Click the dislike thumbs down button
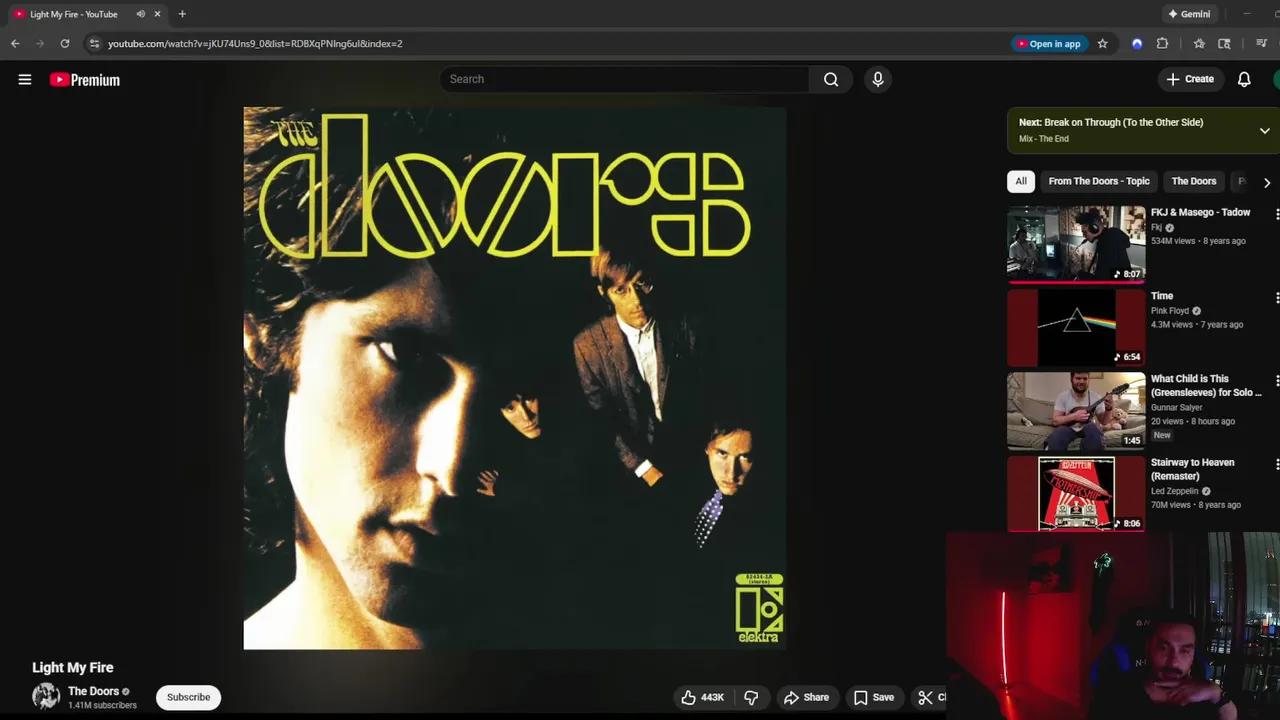This screenshot has width=1280, height=720. coord(752,697)
